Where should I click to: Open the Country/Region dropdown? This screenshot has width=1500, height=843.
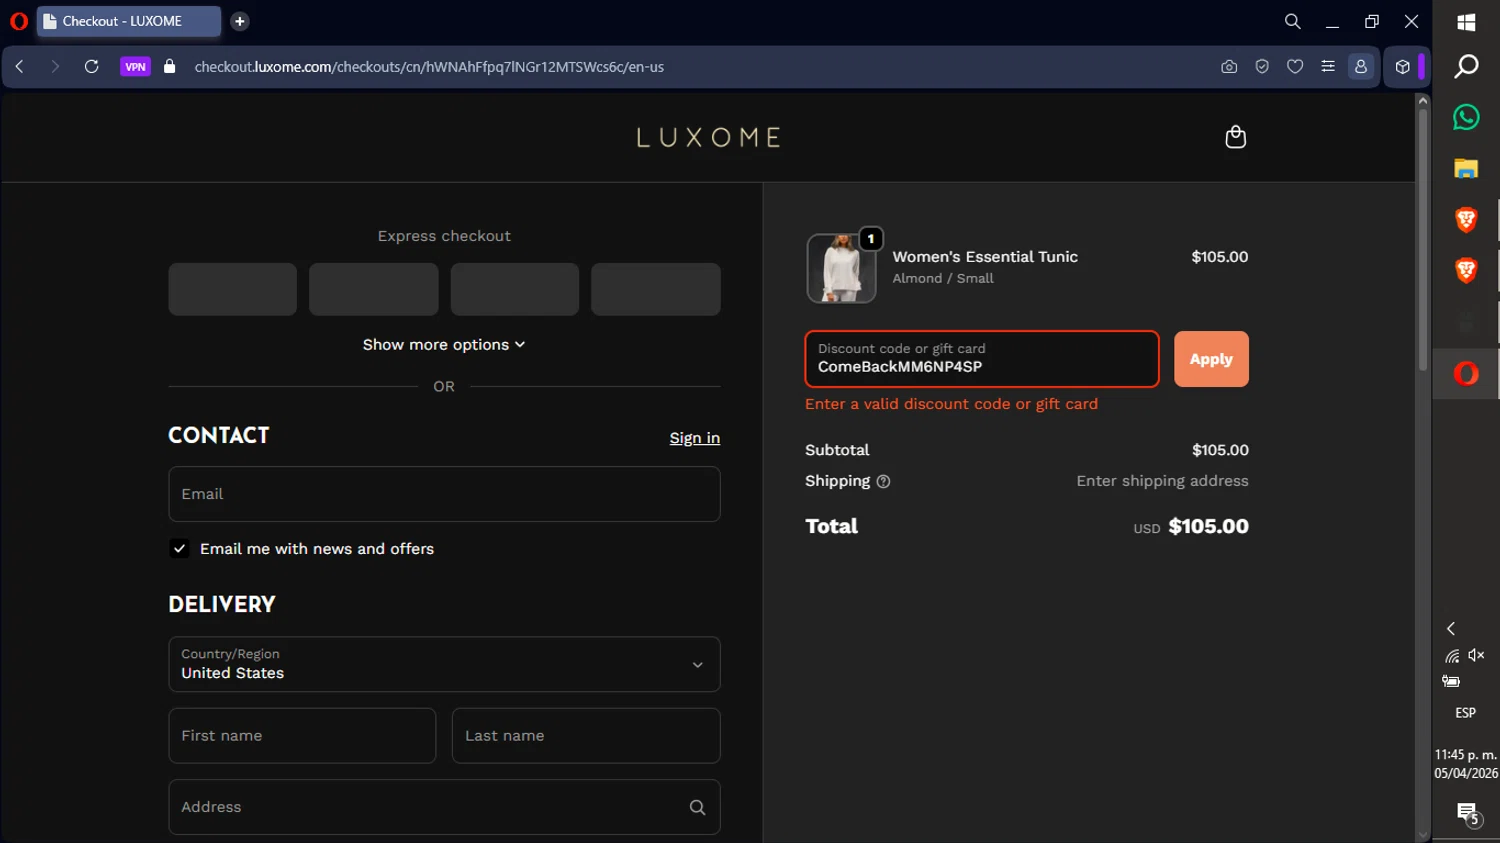coord(444,664)
